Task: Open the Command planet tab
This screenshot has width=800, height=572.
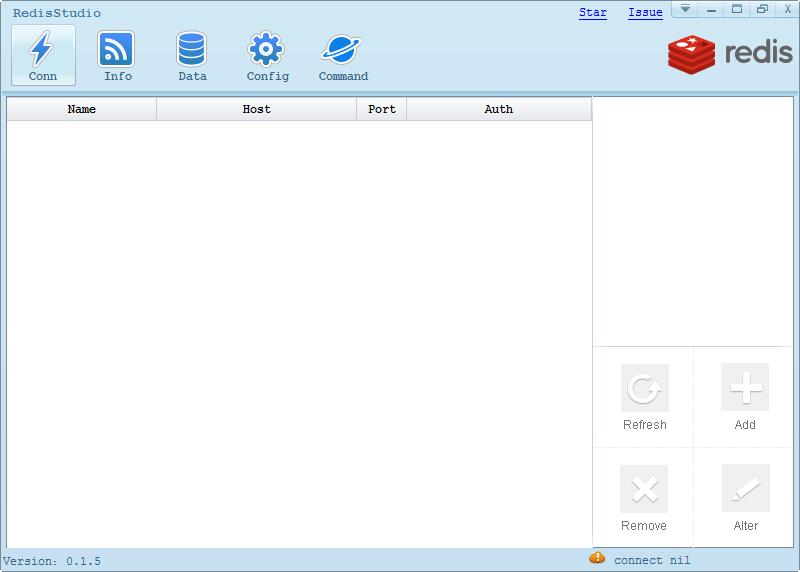Action: [343, 55]
